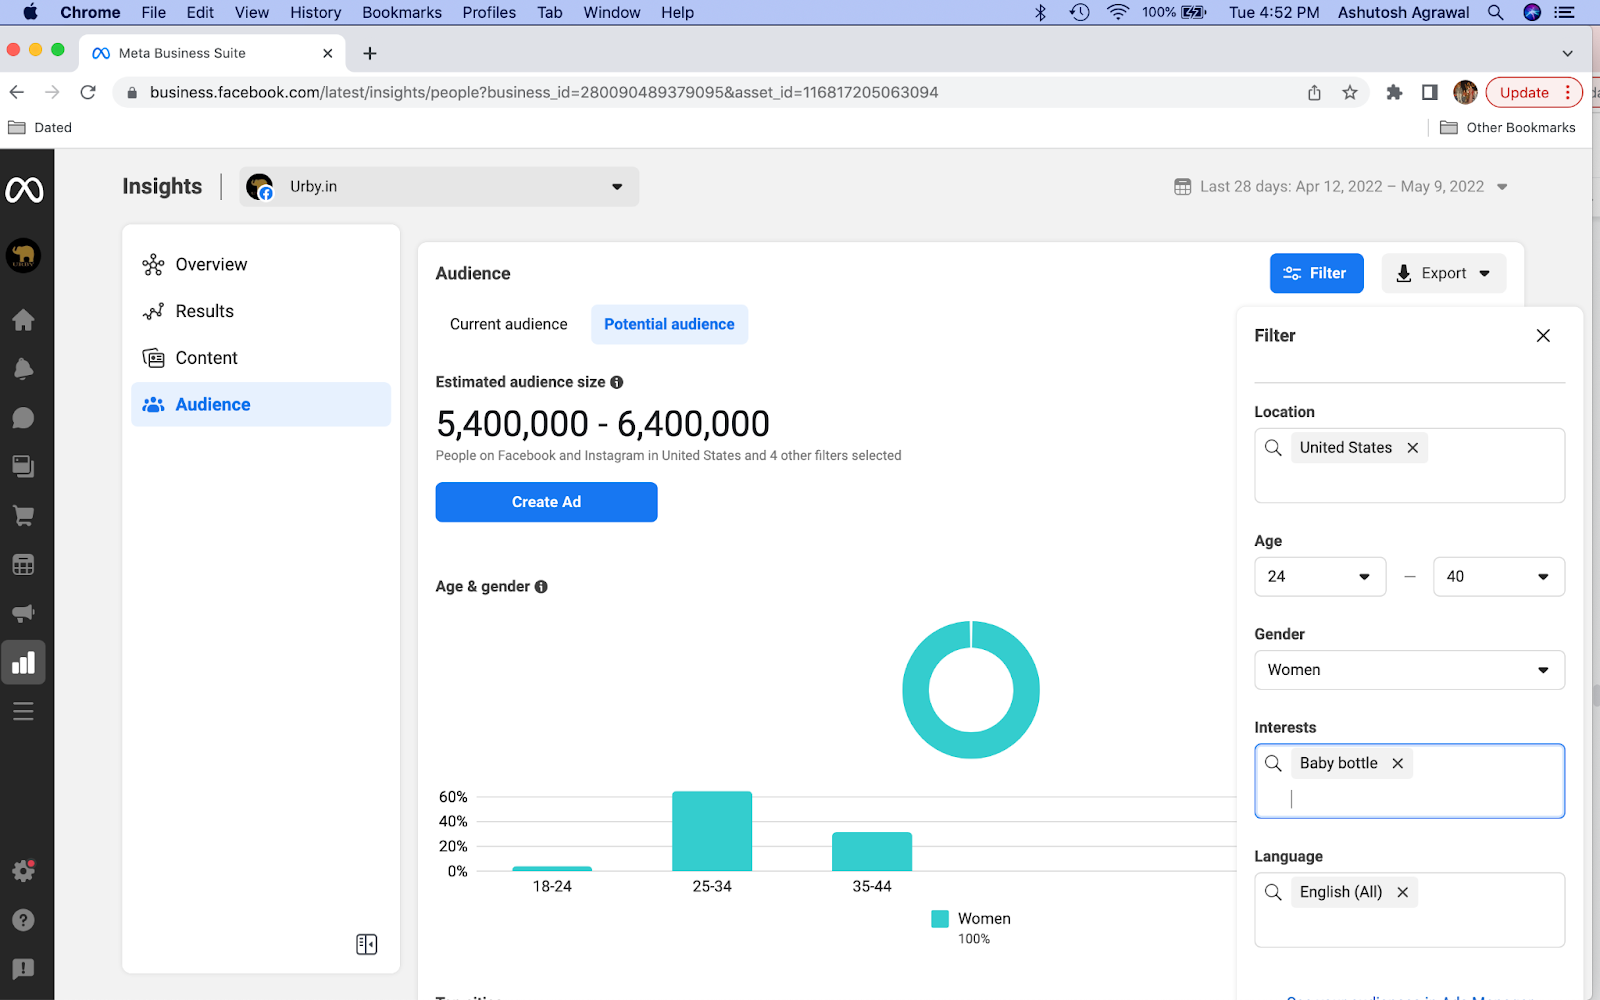Click the Meta logo in the sidebar
This screenshot has height=1000, width=1600.
24,189
